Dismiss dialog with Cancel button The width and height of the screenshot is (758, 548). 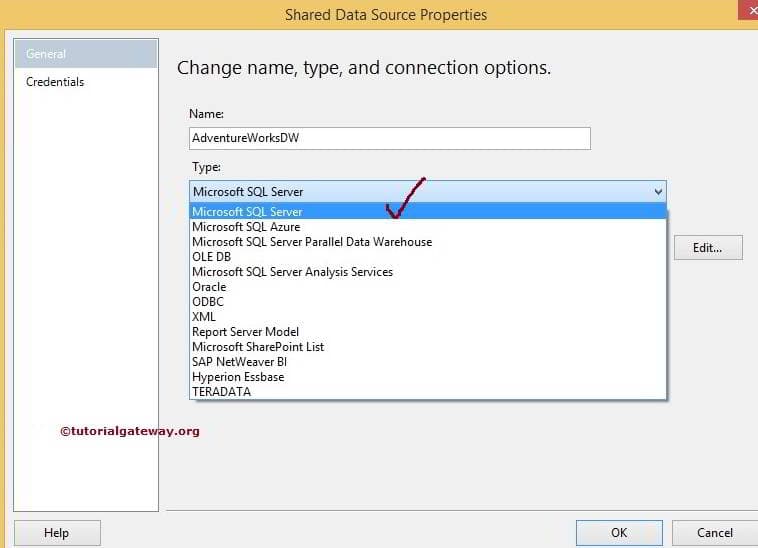714,533
